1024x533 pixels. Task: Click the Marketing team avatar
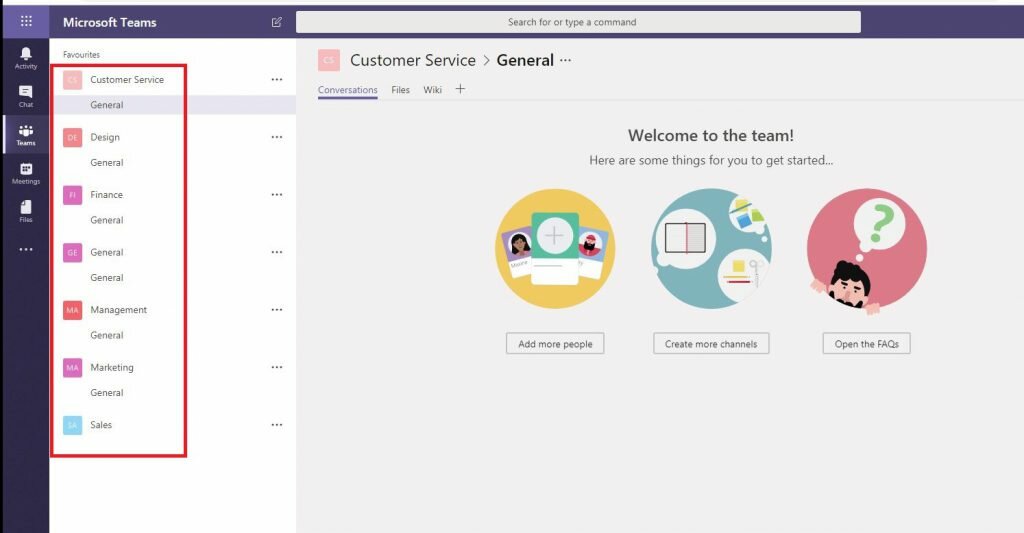[x=72, y=367]
